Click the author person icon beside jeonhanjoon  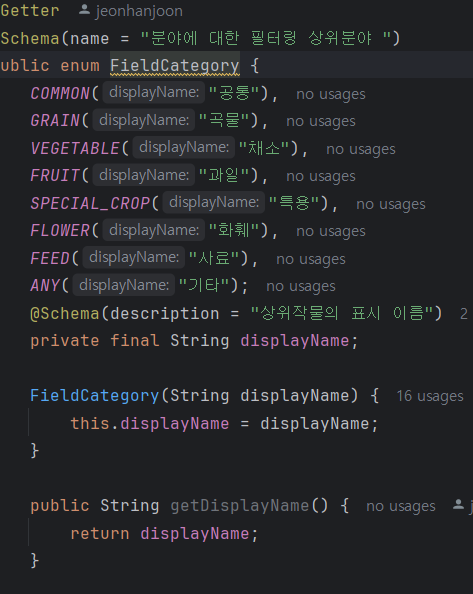pos(84,10)
